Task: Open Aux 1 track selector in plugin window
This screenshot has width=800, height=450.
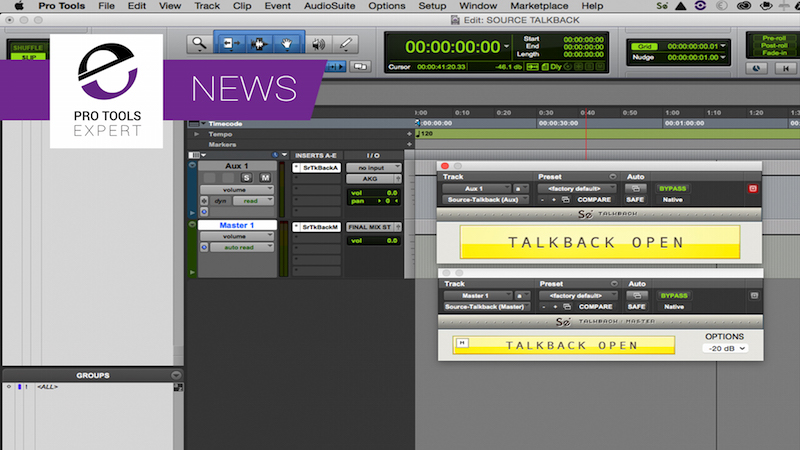Action: pyautogui.click(x=477, y=189)
